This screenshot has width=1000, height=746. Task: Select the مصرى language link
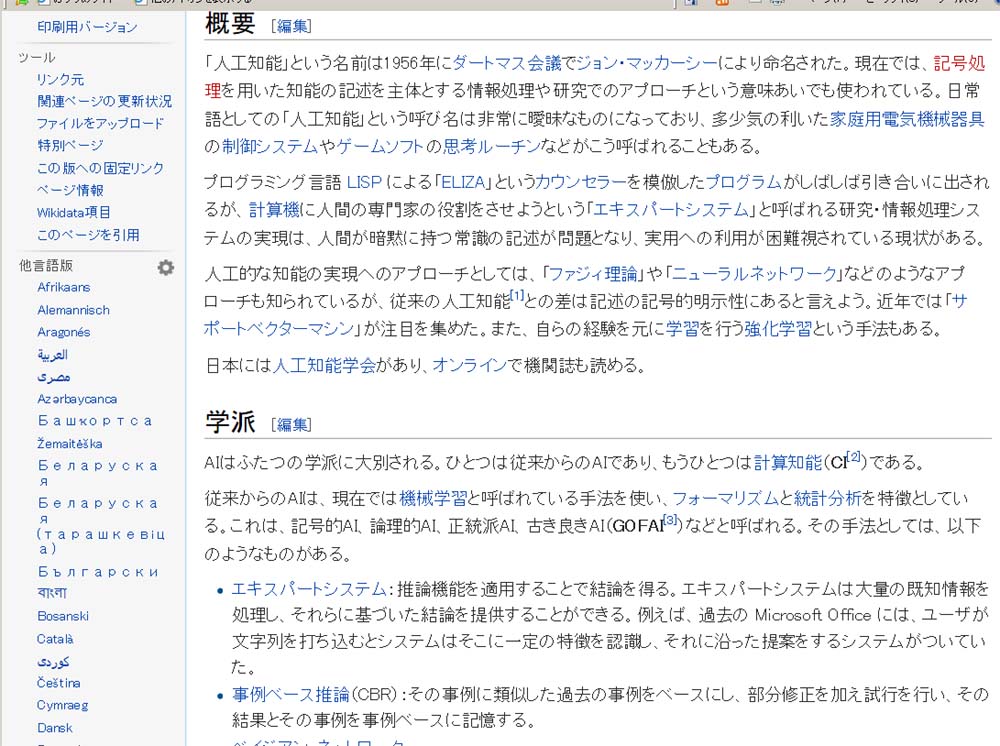[54, 377]
